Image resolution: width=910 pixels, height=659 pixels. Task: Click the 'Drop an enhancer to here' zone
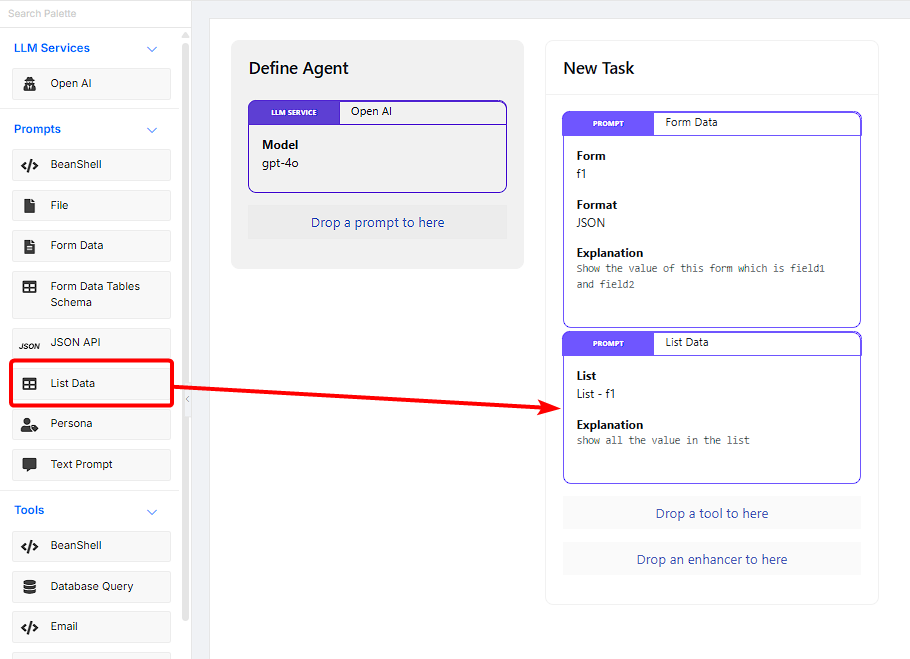[712, 559]
